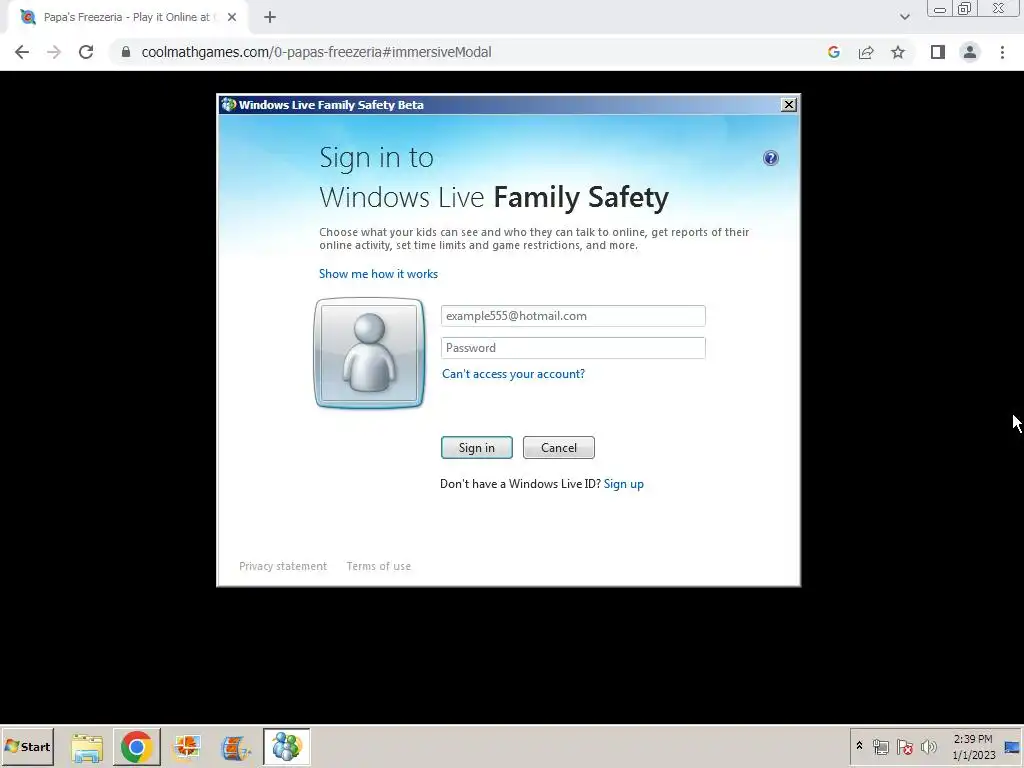Switch to Chrome in the taskbar
The image size is (1024, 768).
click(136, 746)
